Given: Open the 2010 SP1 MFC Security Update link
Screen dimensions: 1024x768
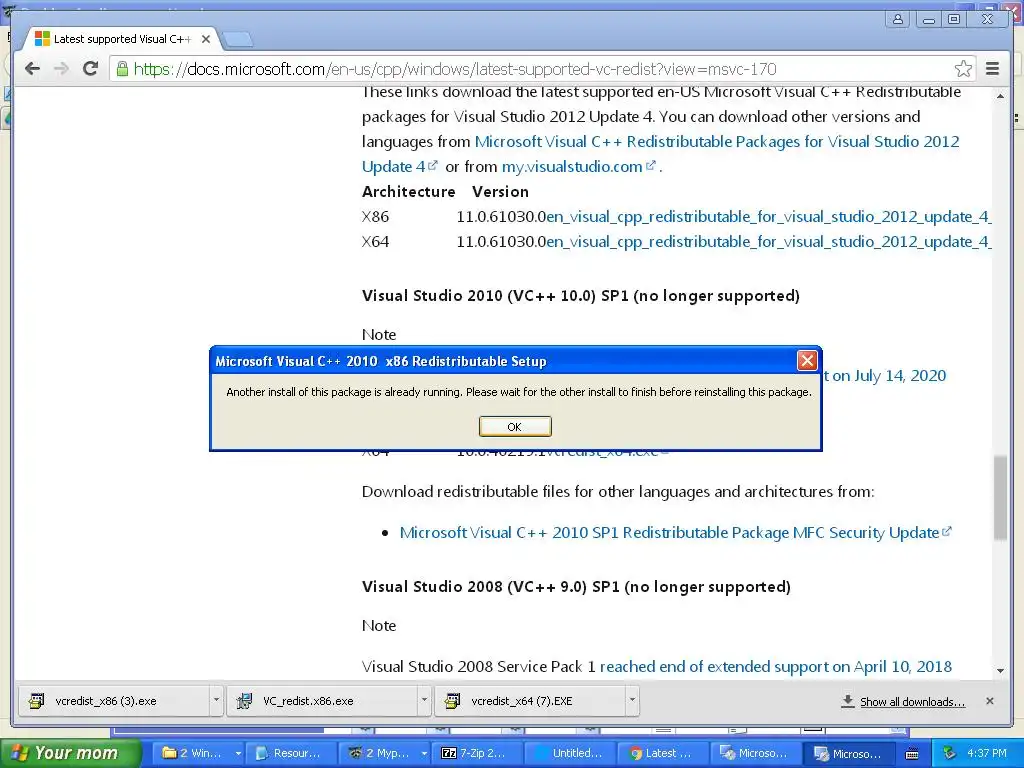Looking at the screenshot, I should 676,533.
